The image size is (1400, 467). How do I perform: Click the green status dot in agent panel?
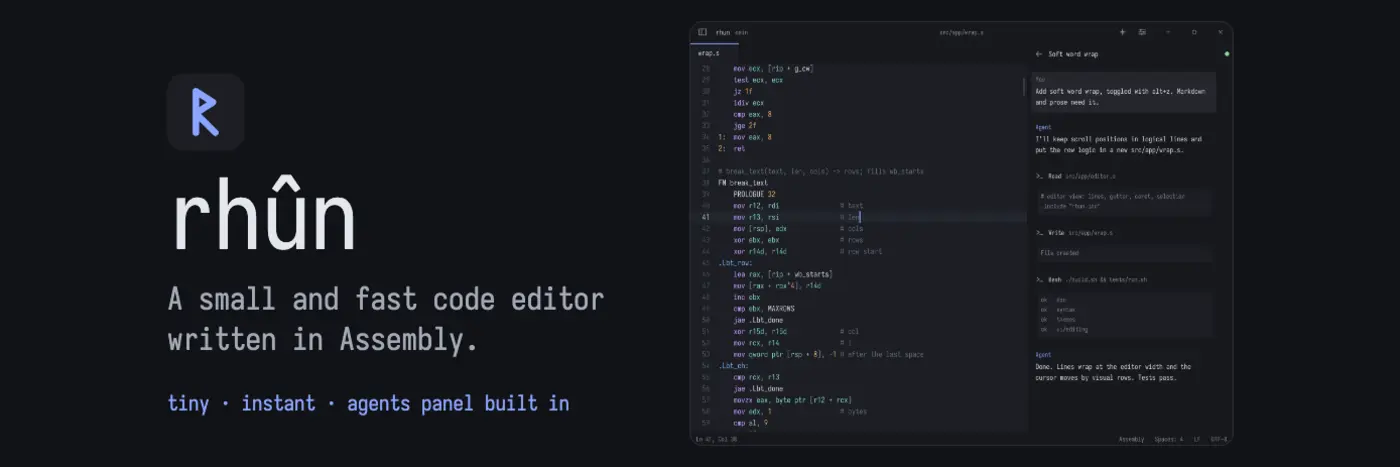[x=1227, y=54]
